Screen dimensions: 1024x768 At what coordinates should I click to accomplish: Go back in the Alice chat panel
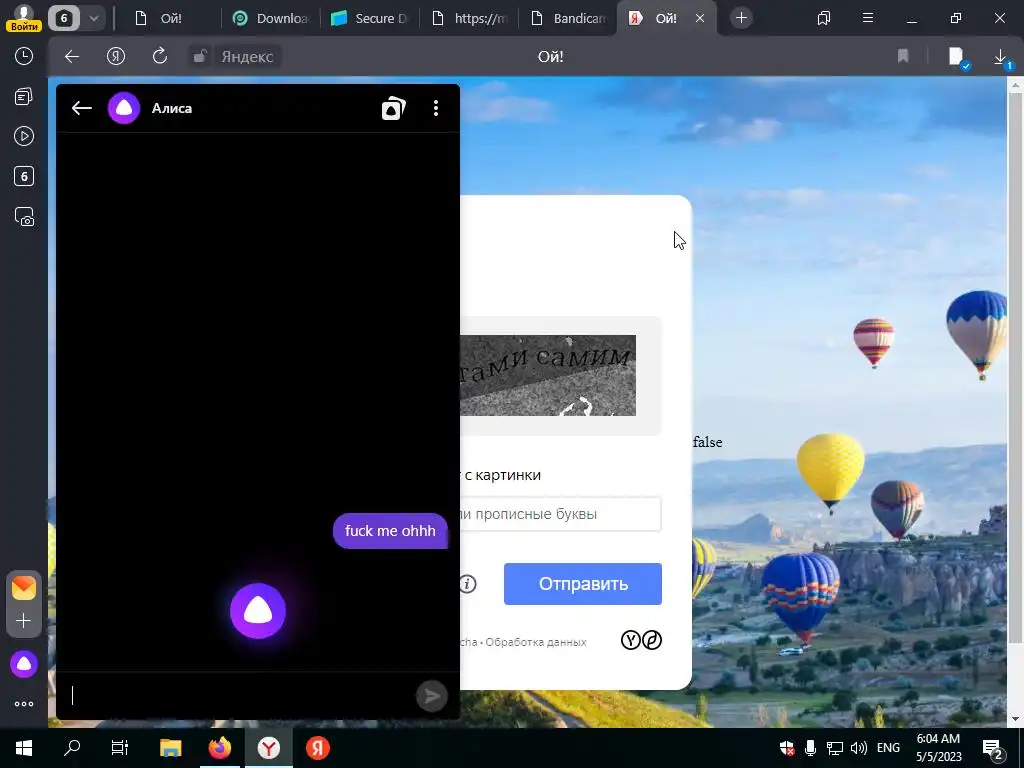point(82,108)
